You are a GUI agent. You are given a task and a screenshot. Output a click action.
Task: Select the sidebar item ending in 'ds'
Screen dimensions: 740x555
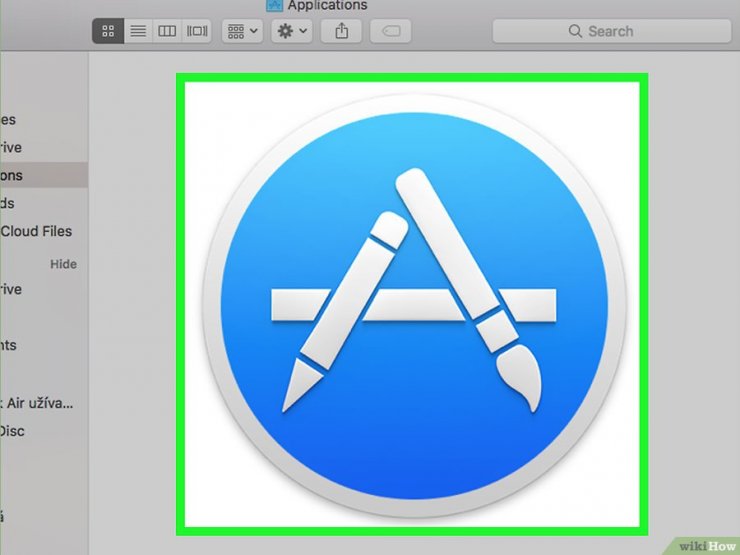tap(8, 203)
